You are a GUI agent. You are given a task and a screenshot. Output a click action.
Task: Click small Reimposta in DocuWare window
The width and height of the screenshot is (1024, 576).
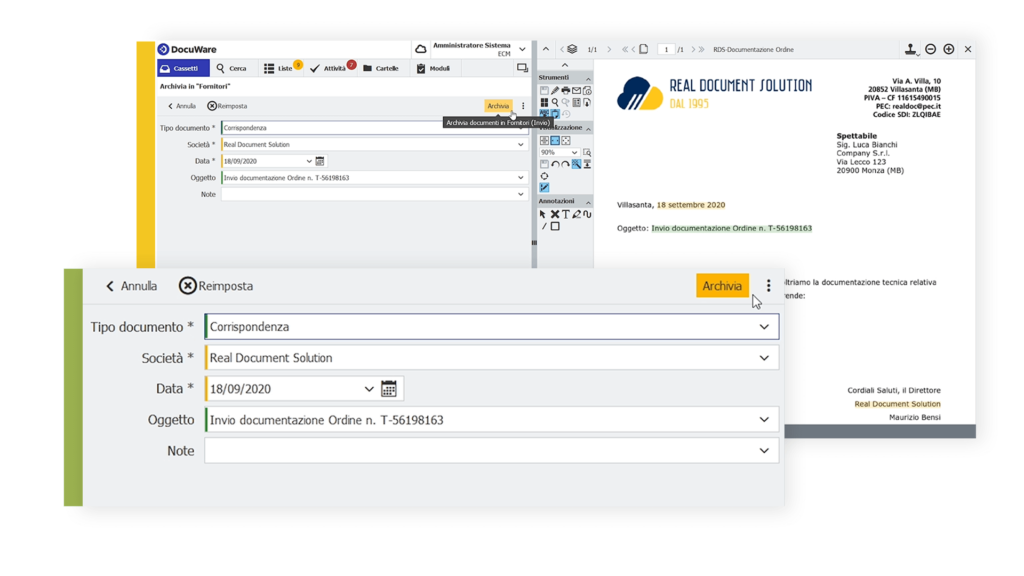(x=227, y=106)
